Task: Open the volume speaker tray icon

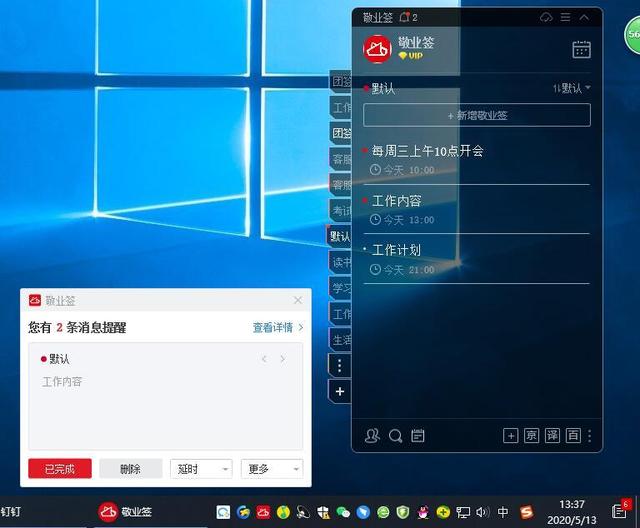Action: tap(482, 512)
